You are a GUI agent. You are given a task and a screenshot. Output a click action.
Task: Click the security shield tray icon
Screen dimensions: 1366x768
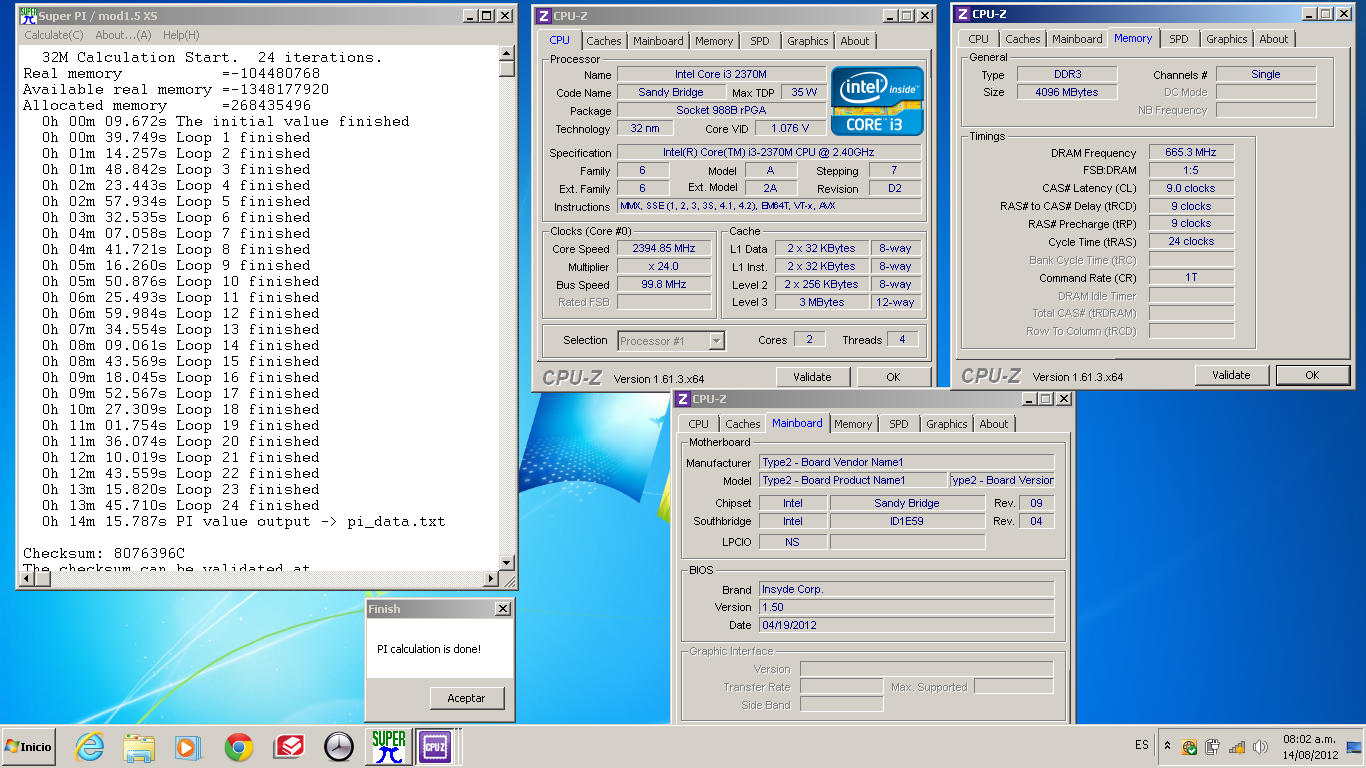pos(1189,746)
